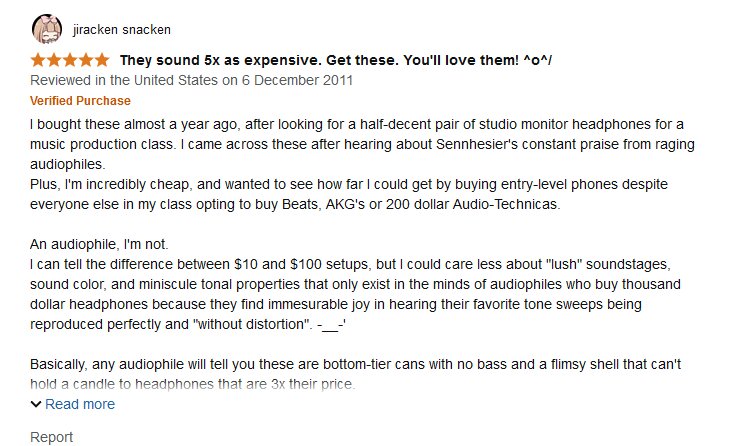Click the third star in the rating
This screenshot has width=748, height=446.
coord(71,60)
